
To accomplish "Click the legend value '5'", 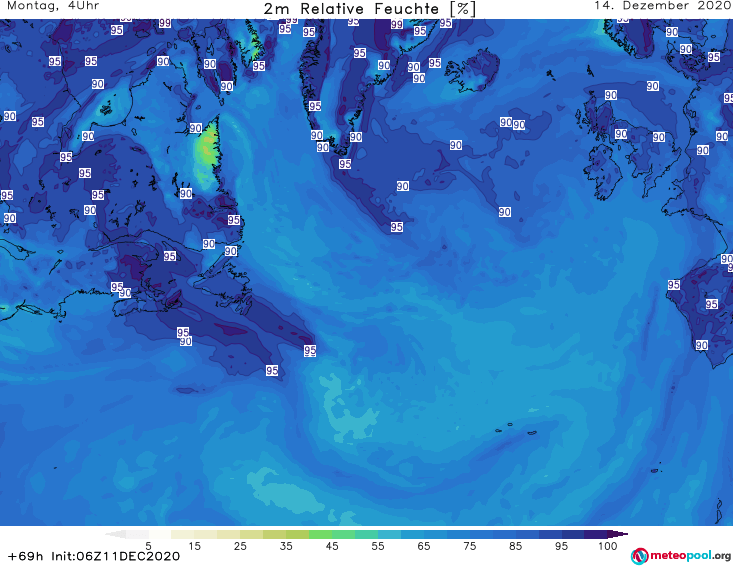I will pyautogui.click(x=148, y=546).
